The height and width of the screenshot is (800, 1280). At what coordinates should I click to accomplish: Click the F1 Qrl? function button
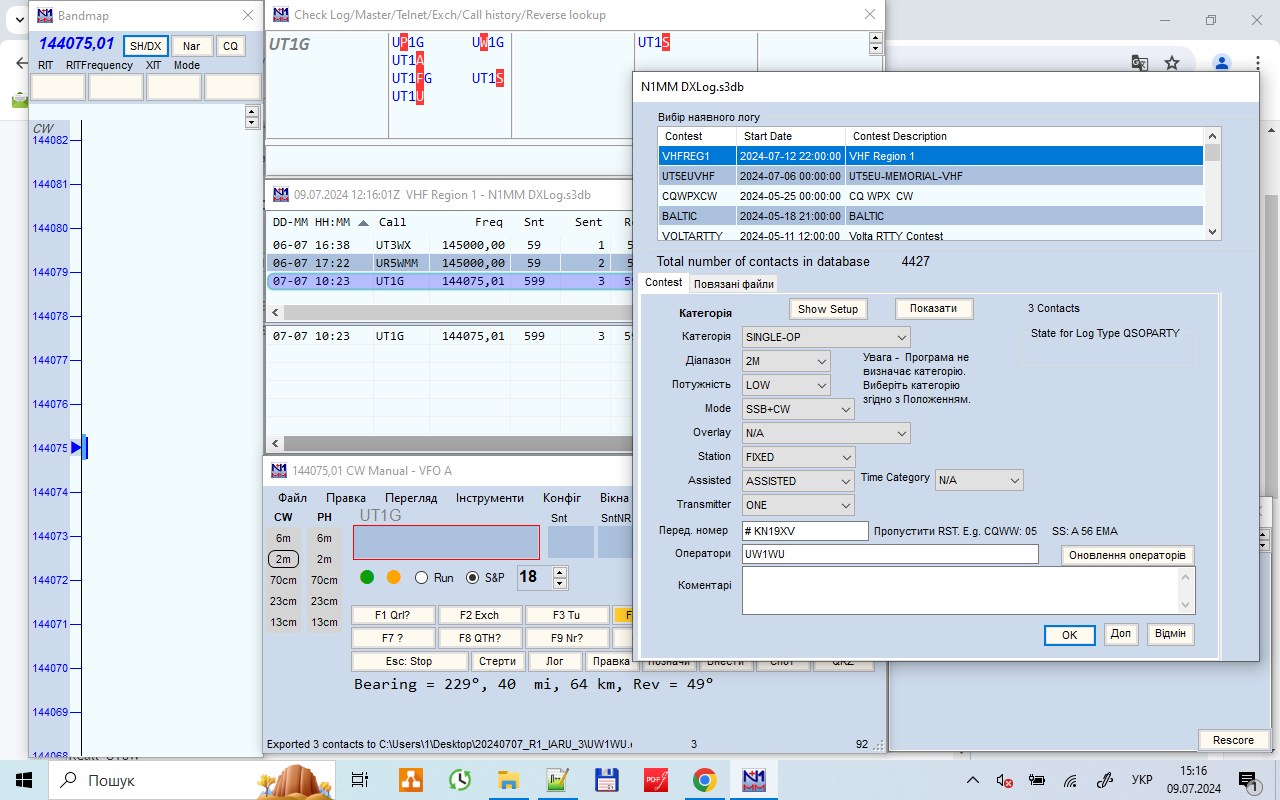coord(392,615)
